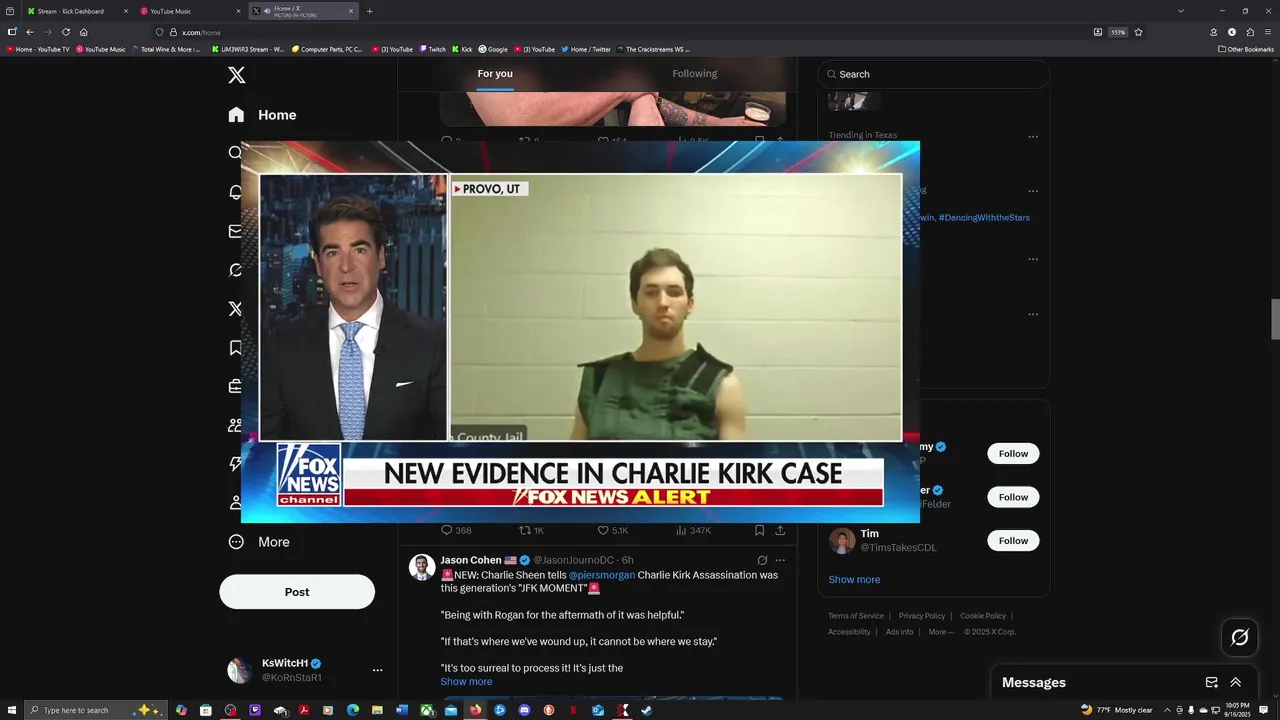Image resolution: width=1280 pixels, height=720 pixels.
Task: Open the floating Grok button above Messages
Action: [x=1239, y=637]
